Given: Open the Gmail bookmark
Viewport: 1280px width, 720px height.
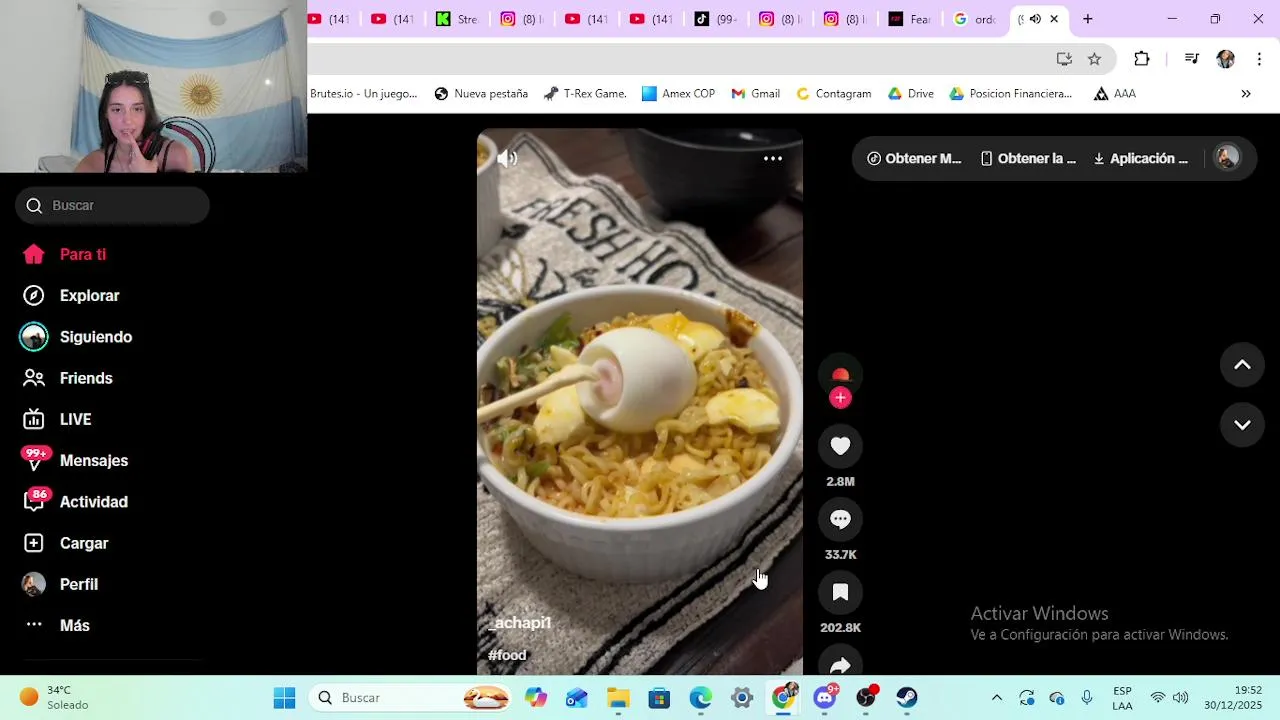Looking at the screenshot, I should click(x=755, y=94).
